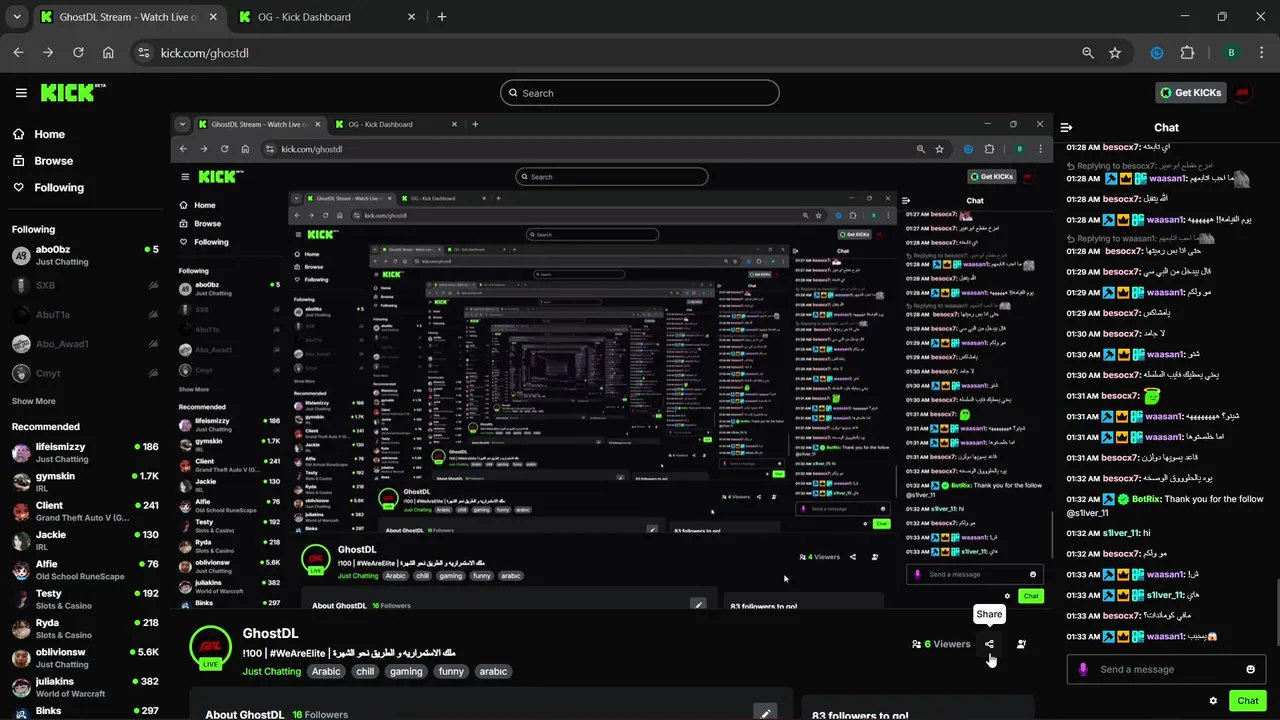The width and height of the screenshot is (1280, 720).
Task: Open recommended channel gymskin
Action: click(x=84, y=482)
